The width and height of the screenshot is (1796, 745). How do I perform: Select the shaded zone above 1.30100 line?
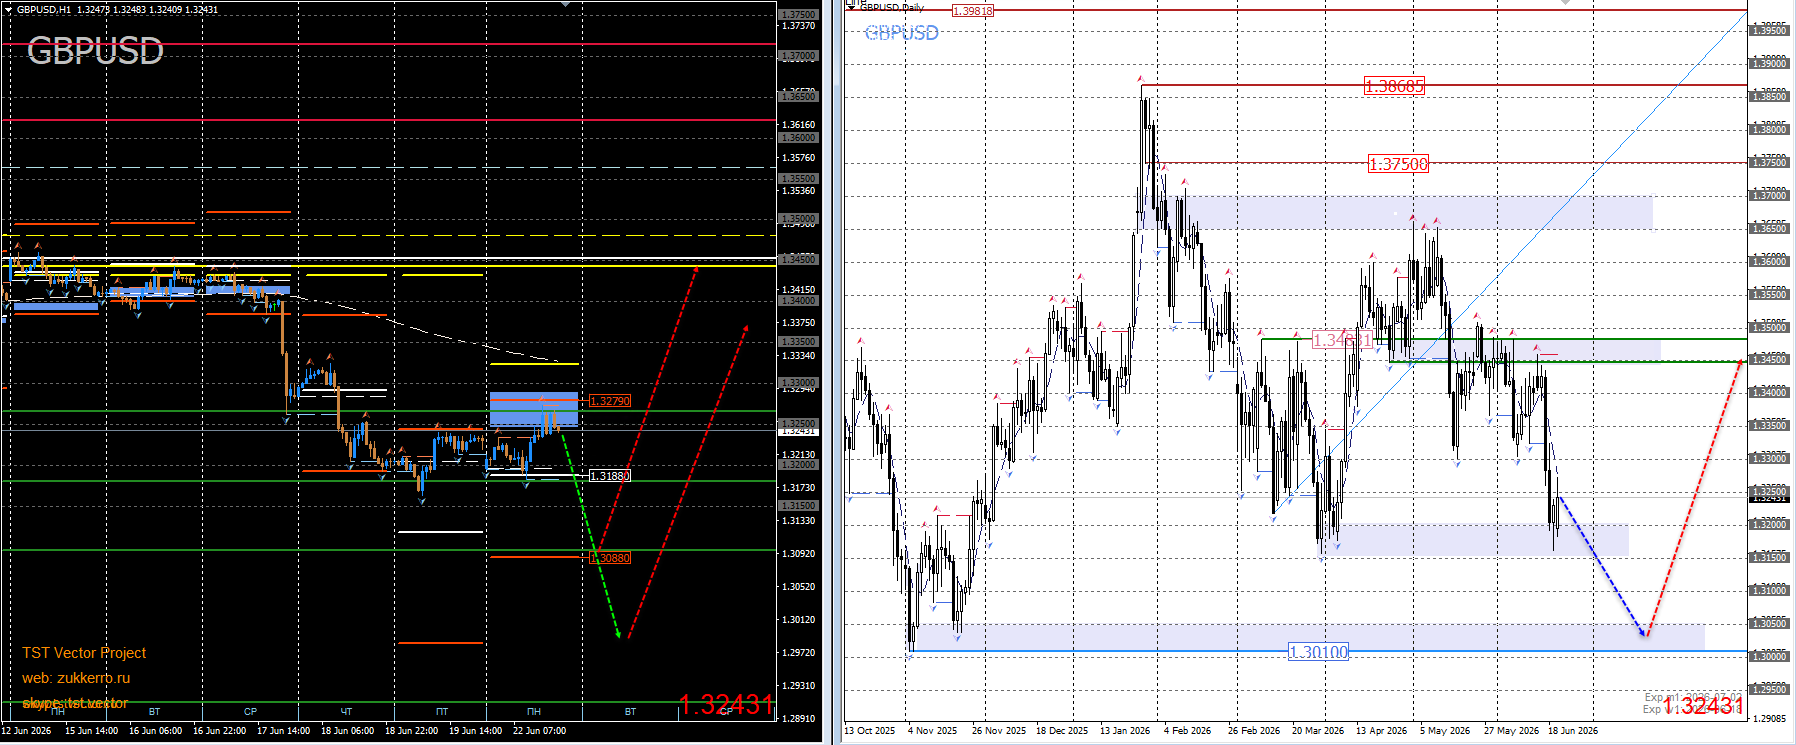[x=1308, y=637]
